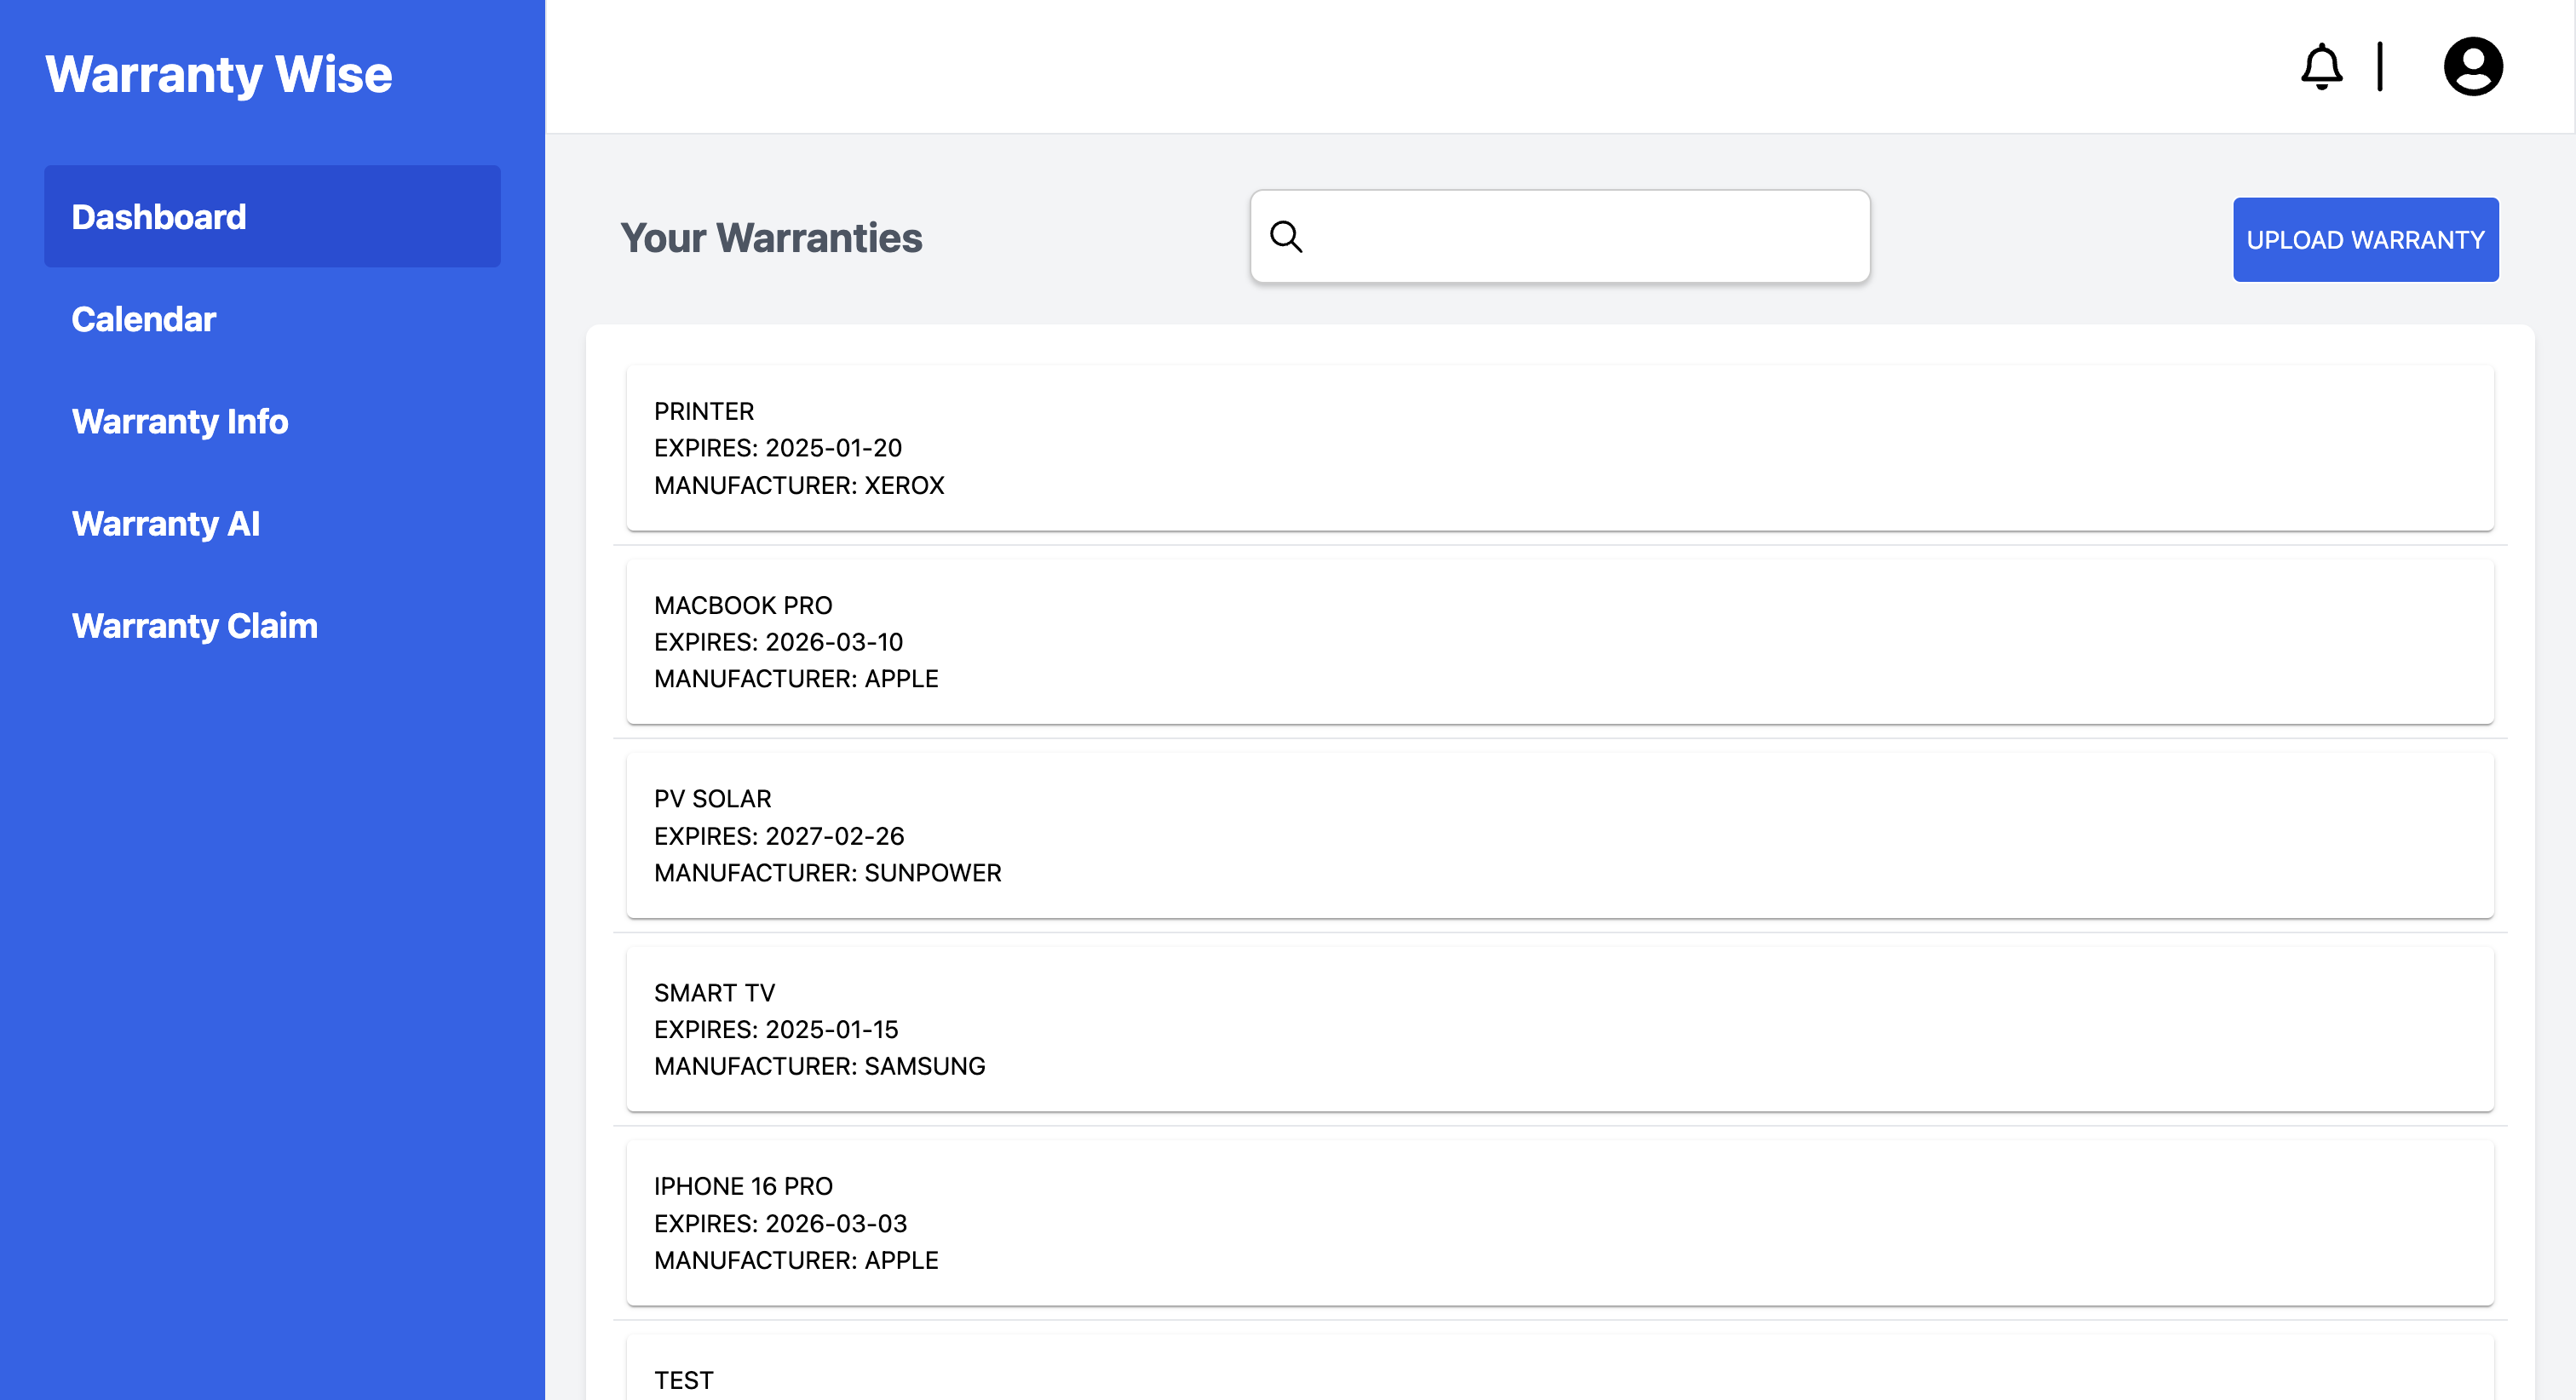Go to the Calendar page
2576x1400 pixels.
click(144, 319)
